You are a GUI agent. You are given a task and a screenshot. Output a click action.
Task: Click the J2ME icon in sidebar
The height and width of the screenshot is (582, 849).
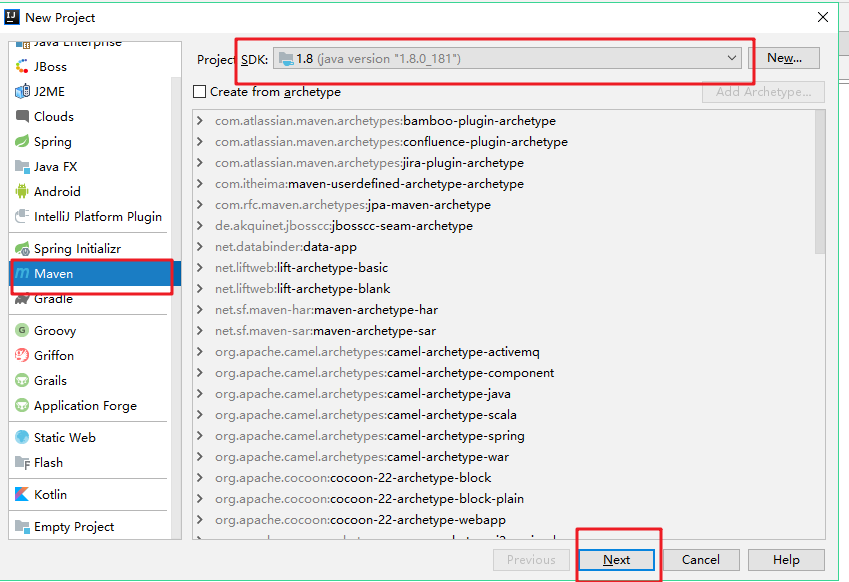click(x=22, y=91)
